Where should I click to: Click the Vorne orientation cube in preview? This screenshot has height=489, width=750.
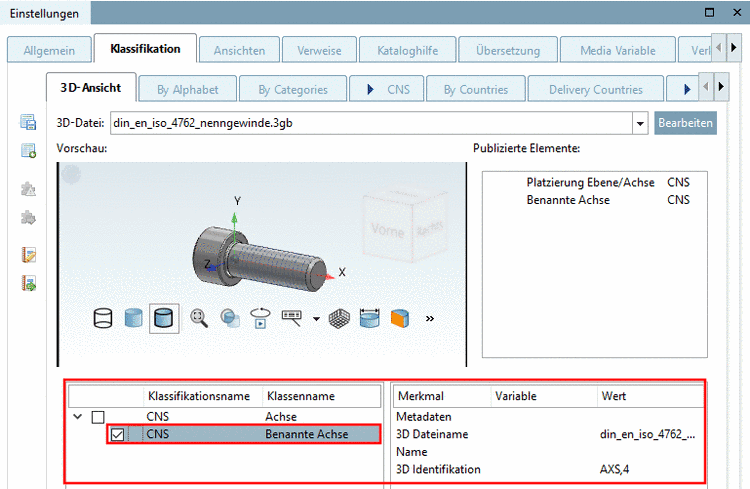[x=404, y=227]
